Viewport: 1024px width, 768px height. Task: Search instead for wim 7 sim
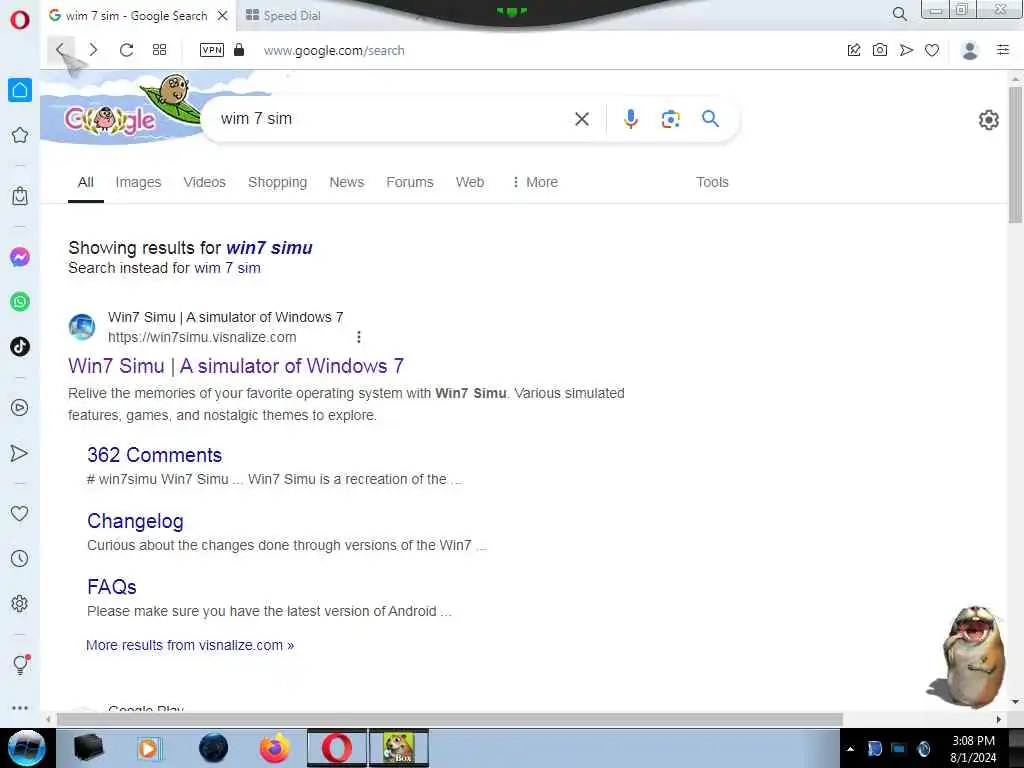(x=227, y=268)
